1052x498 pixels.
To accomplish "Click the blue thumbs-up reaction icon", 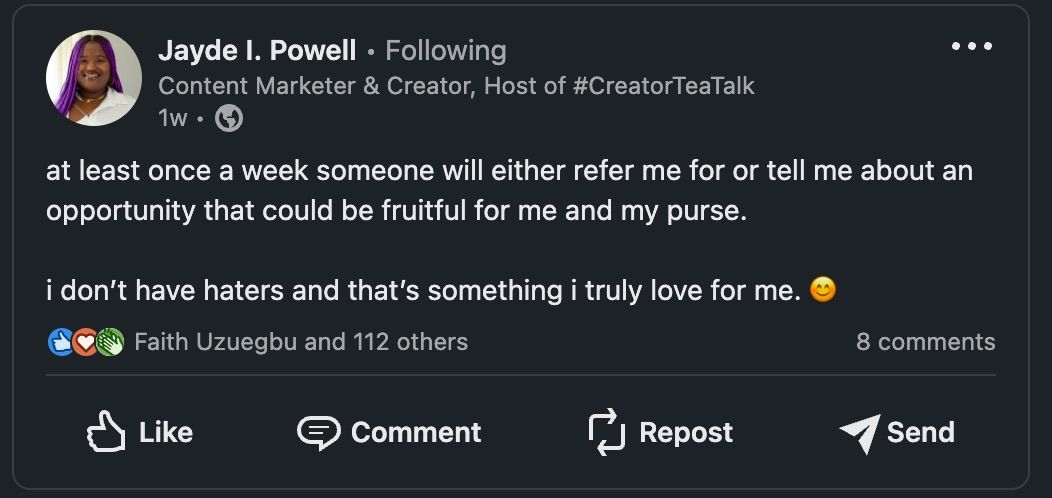I will (60, 342).
